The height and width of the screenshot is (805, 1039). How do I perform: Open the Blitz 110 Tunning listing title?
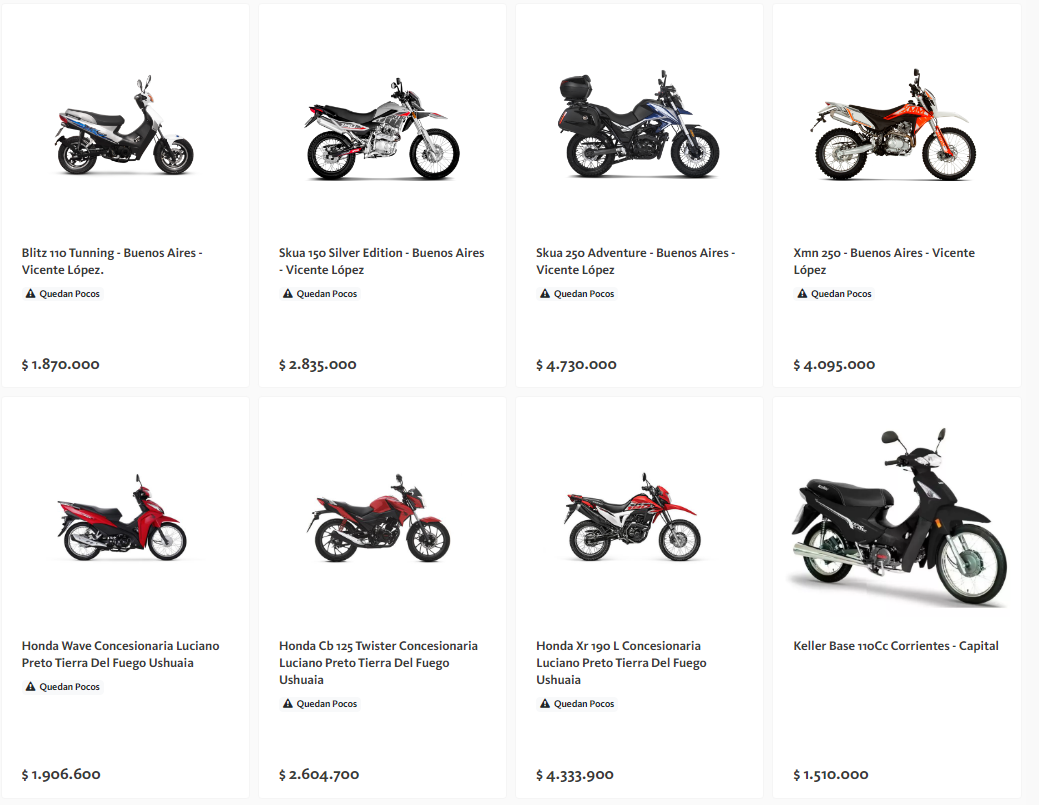tap(112, 261)
